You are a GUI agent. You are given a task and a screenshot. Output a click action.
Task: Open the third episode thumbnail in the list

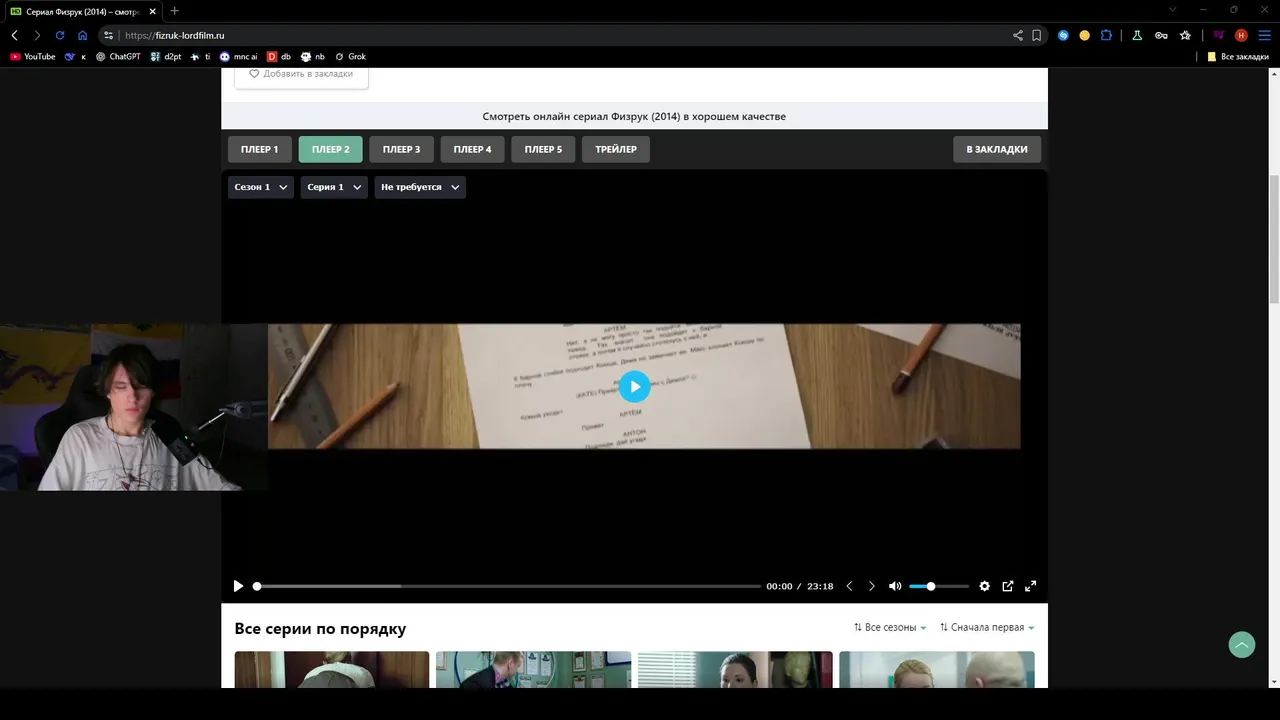[735, 669]
